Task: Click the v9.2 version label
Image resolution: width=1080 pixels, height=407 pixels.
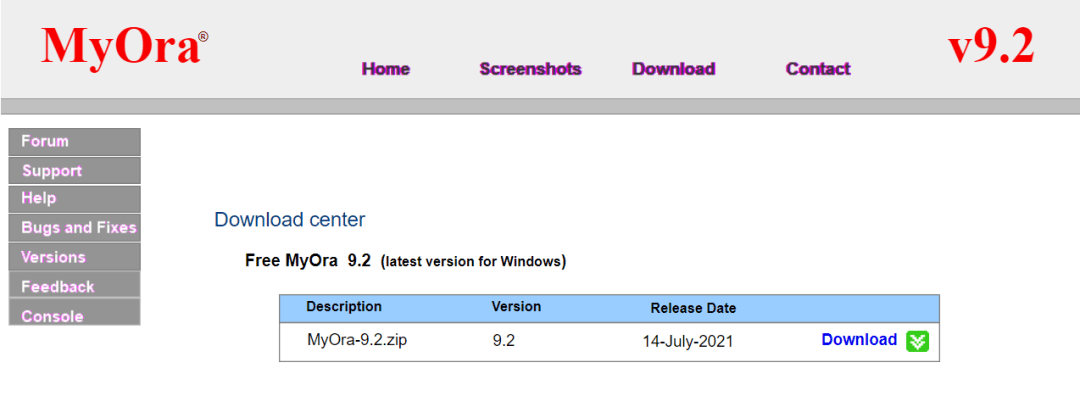Action: pyautogui.click(x=991, y=47)
